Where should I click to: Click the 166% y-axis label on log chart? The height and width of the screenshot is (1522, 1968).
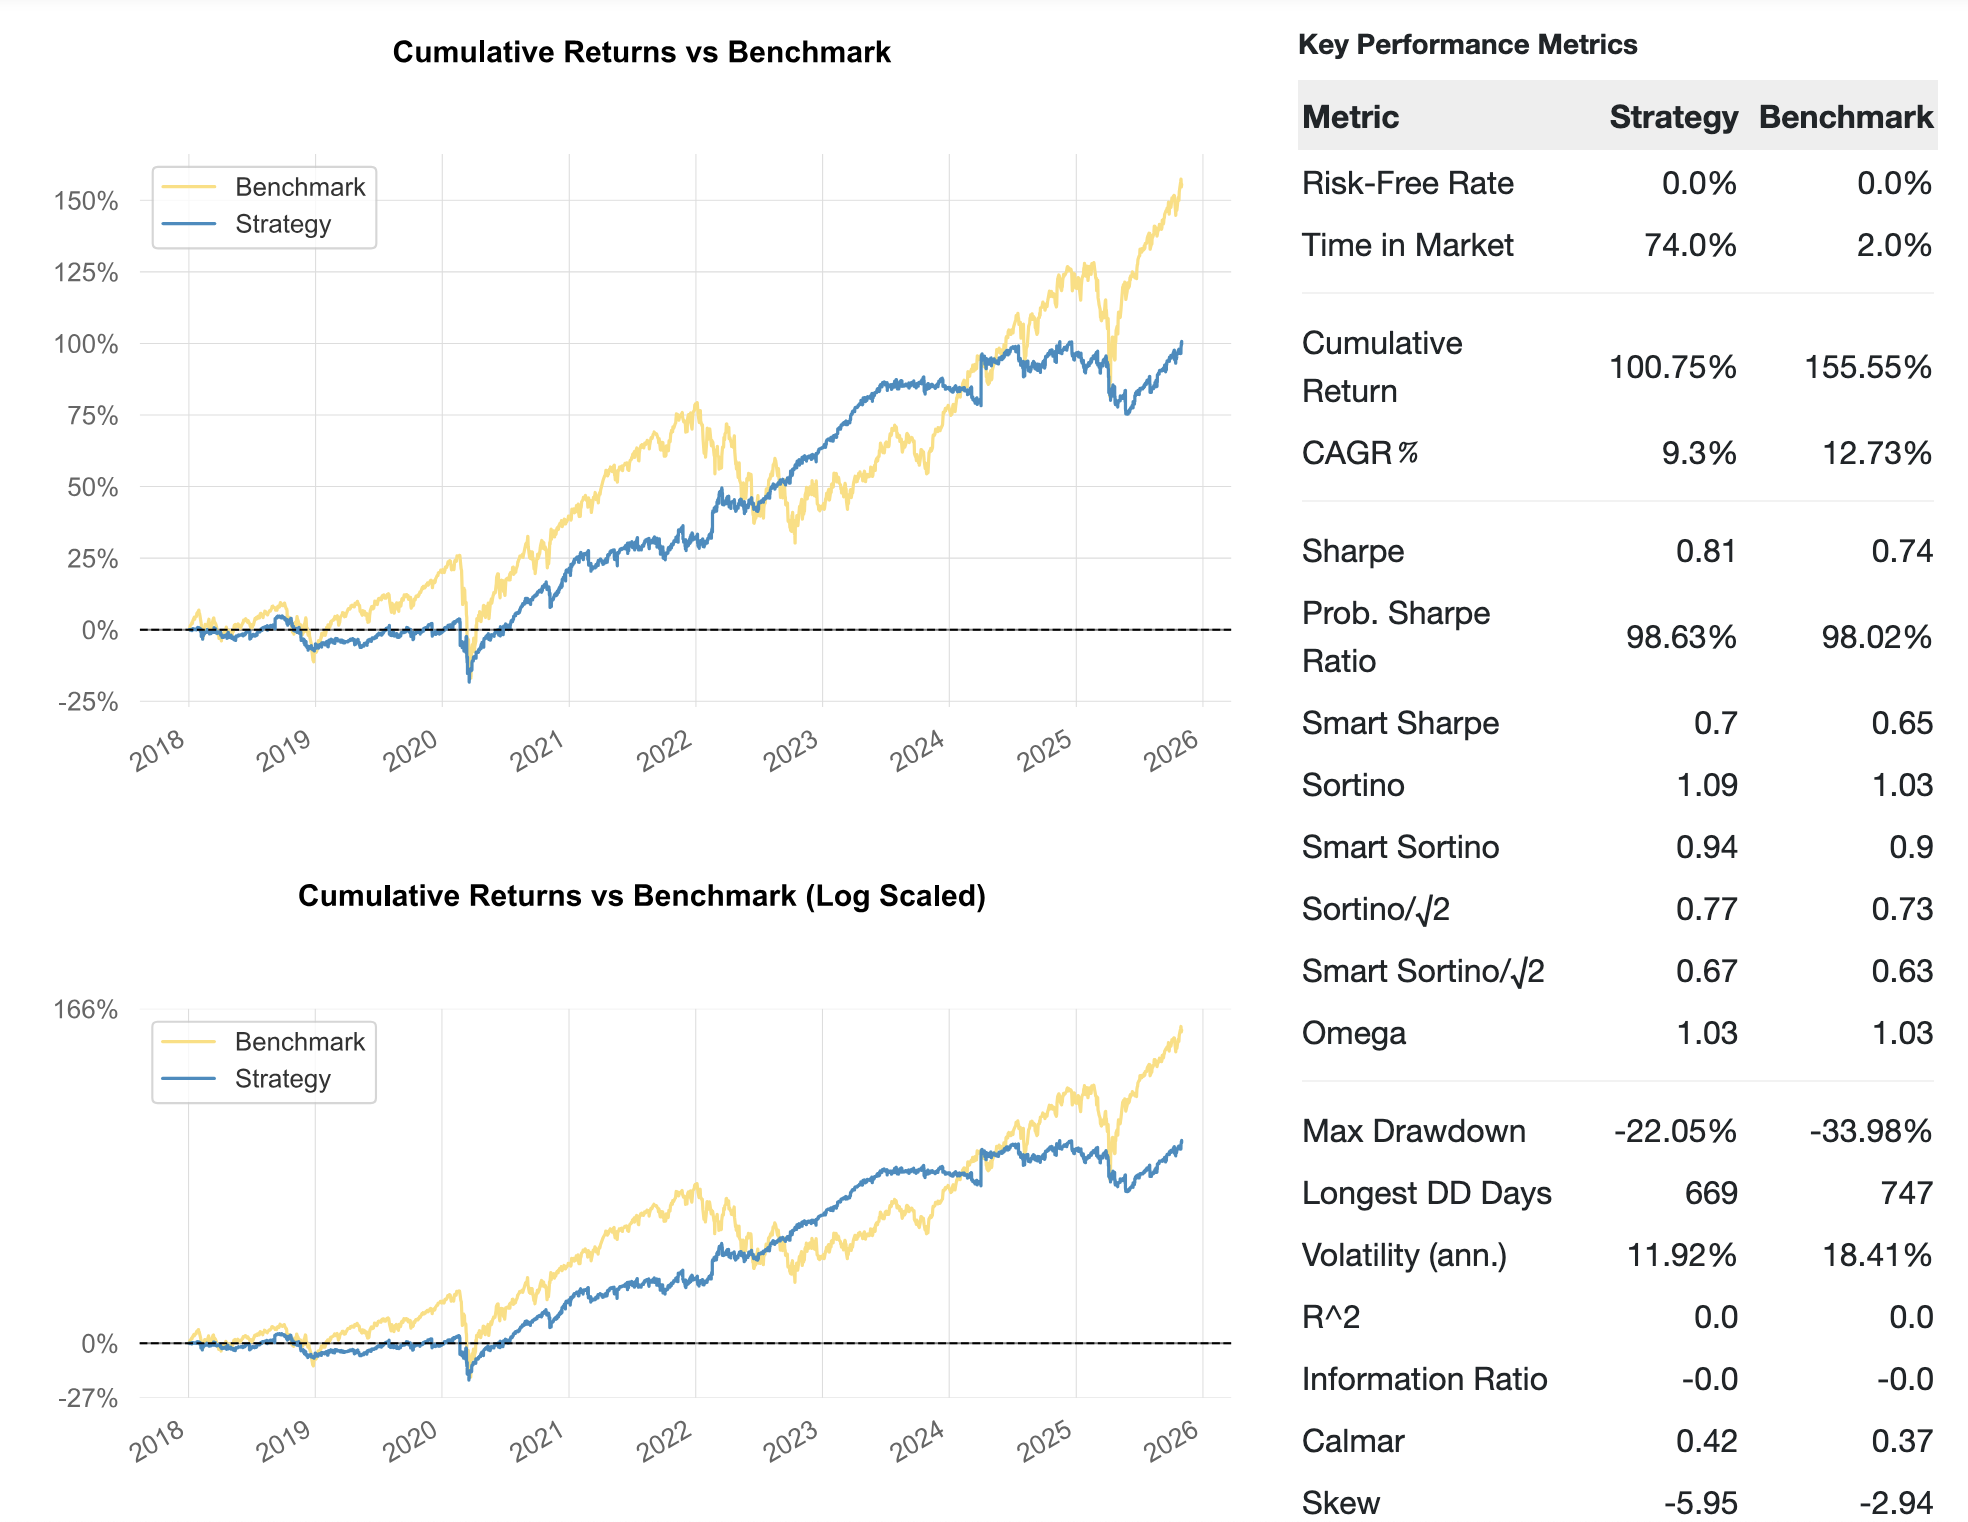86,1010
